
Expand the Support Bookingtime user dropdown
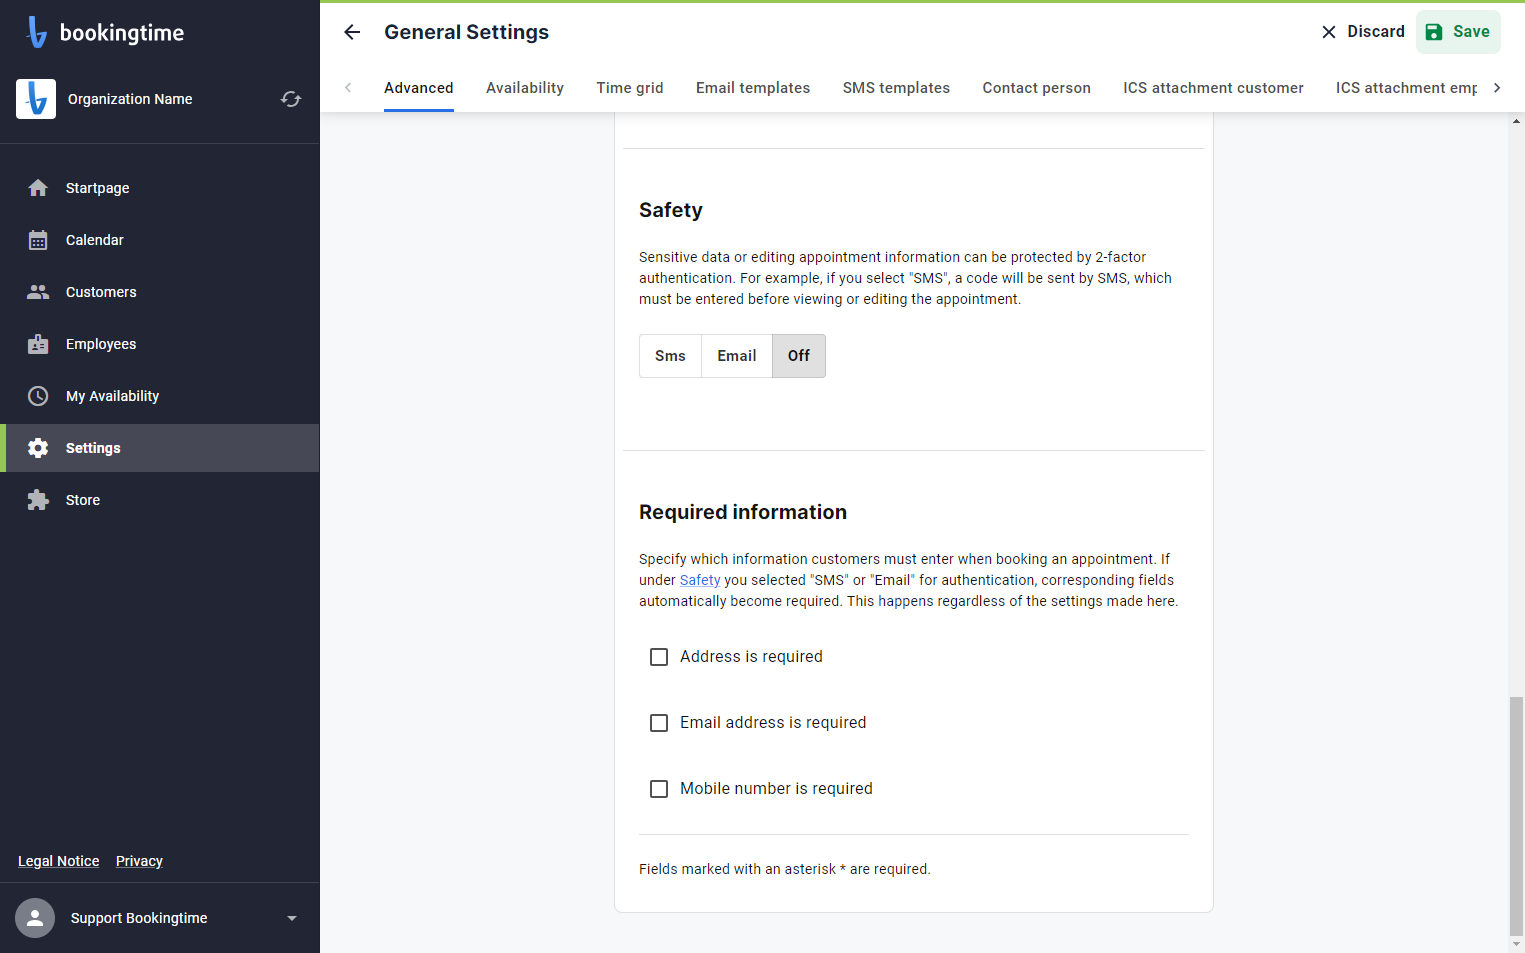292,918
